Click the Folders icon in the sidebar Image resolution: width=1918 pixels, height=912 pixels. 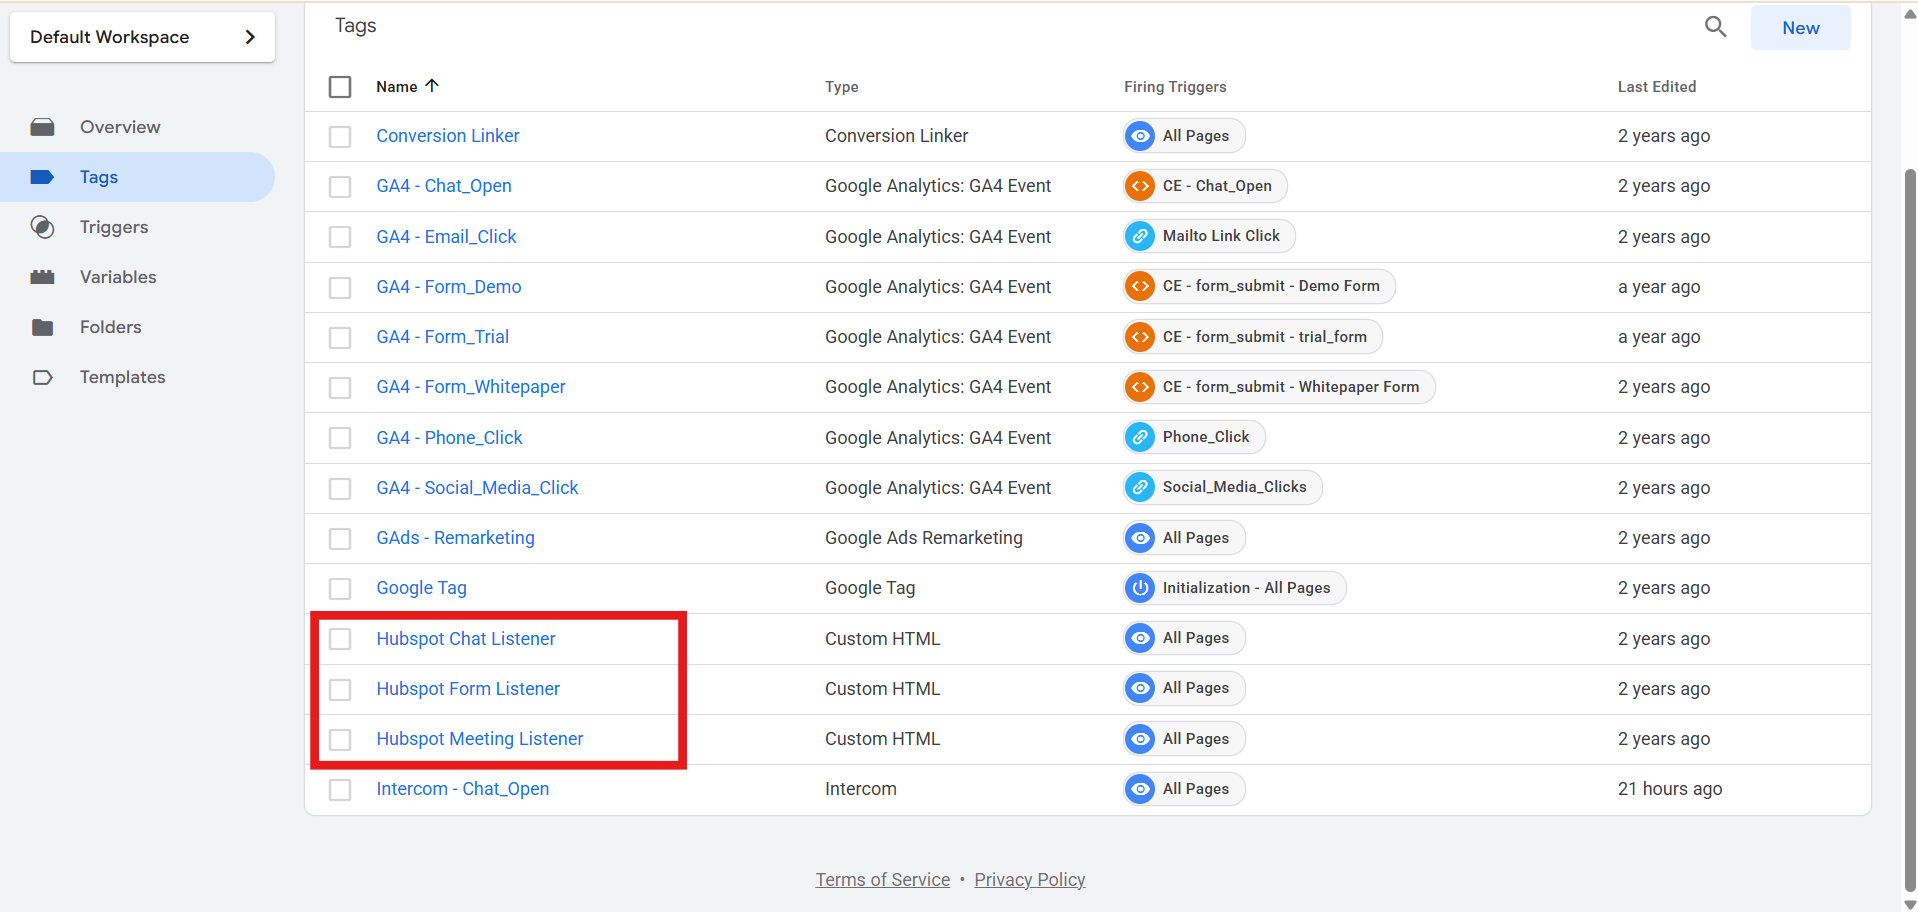42,327
